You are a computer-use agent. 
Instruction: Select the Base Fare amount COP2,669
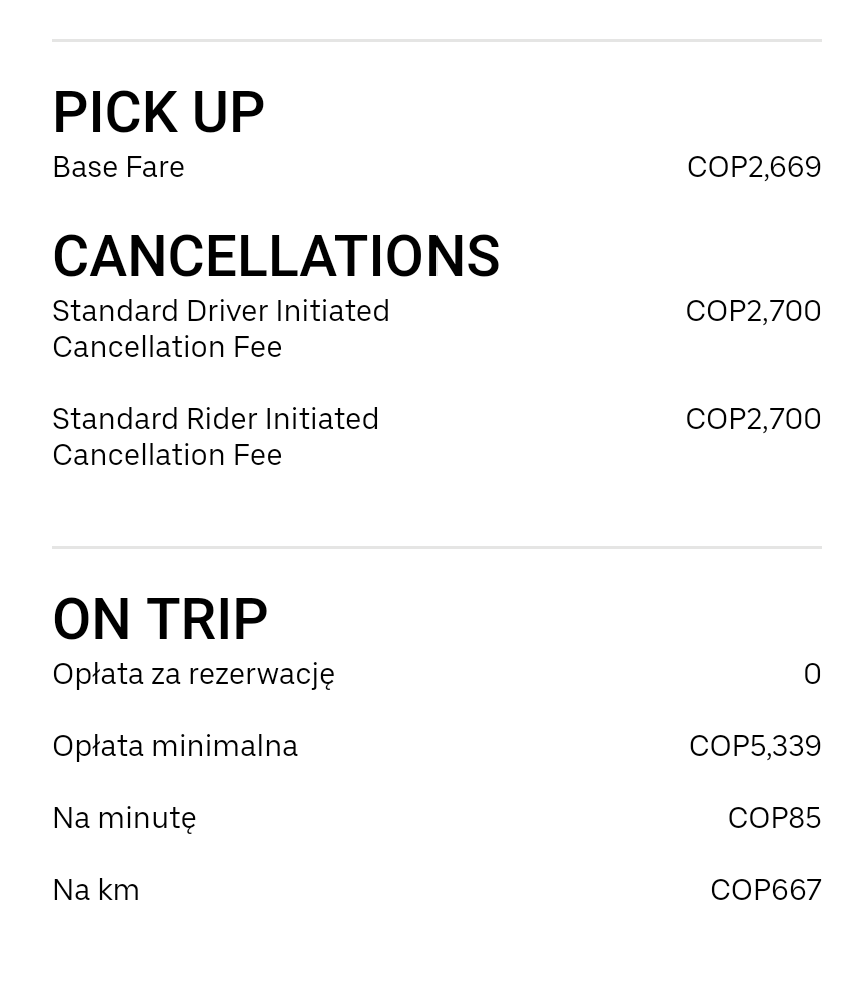pyautogui.click(x=754, y=167)
